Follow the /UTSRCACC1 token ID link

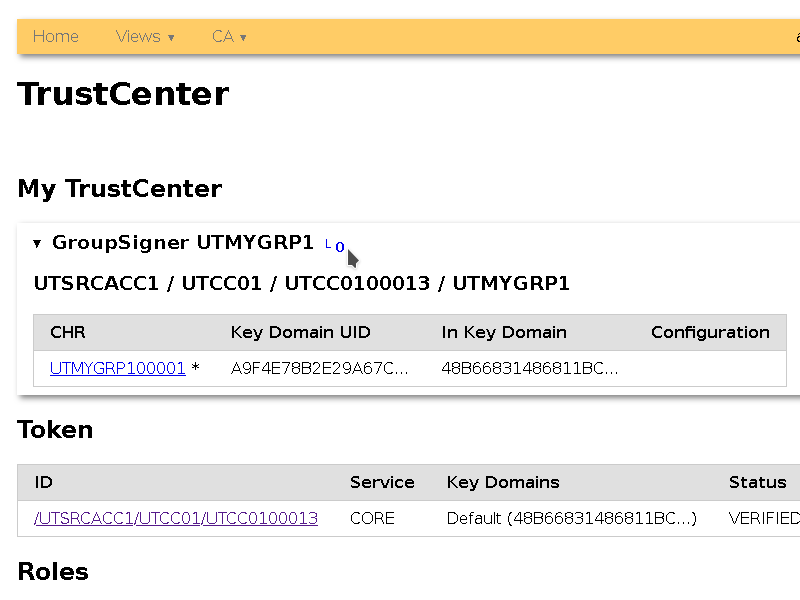[x=84, y=518]
